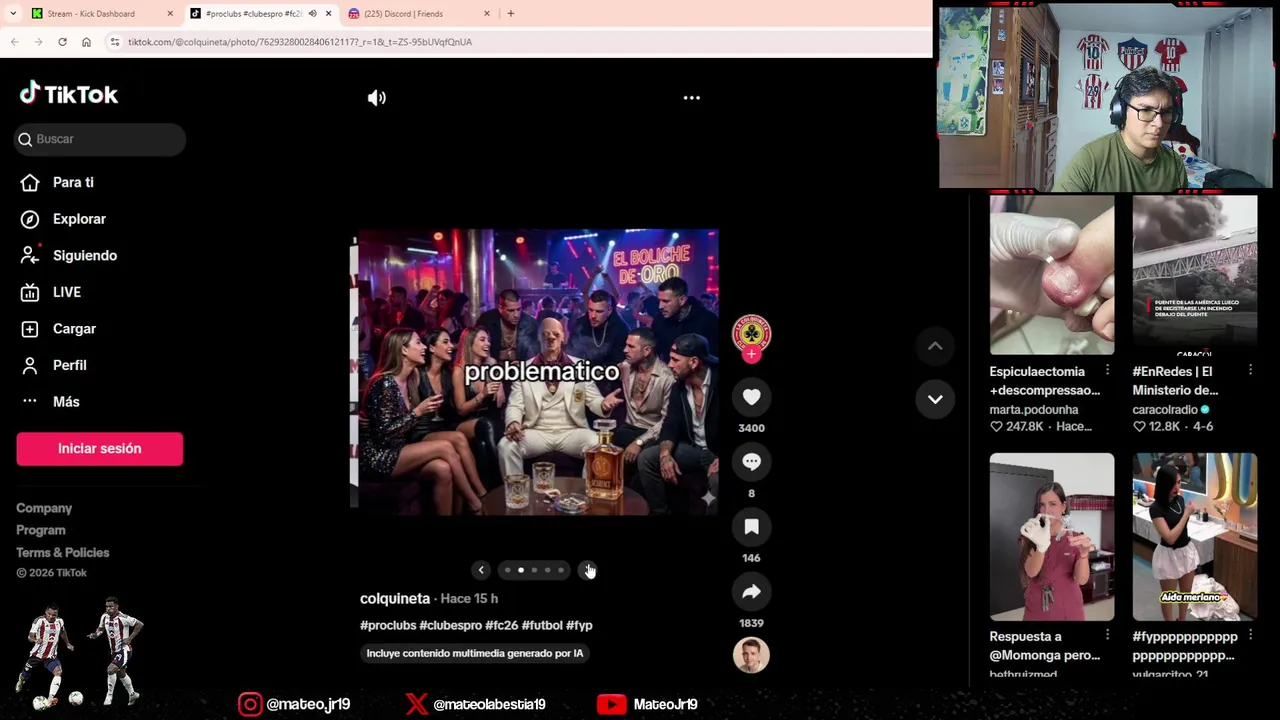Like Espiculaectomia video heart 247.8K
This screenshot has height=720, width=1280.
point(996,426)
